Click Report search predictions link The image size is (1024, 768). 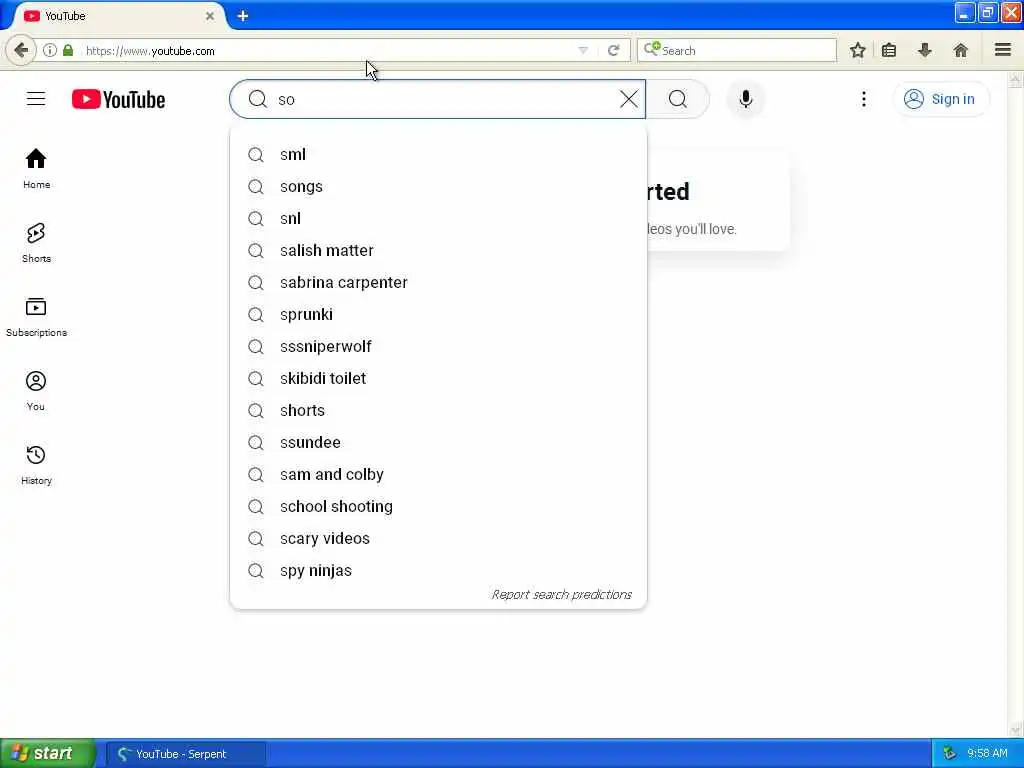point(562,594)
